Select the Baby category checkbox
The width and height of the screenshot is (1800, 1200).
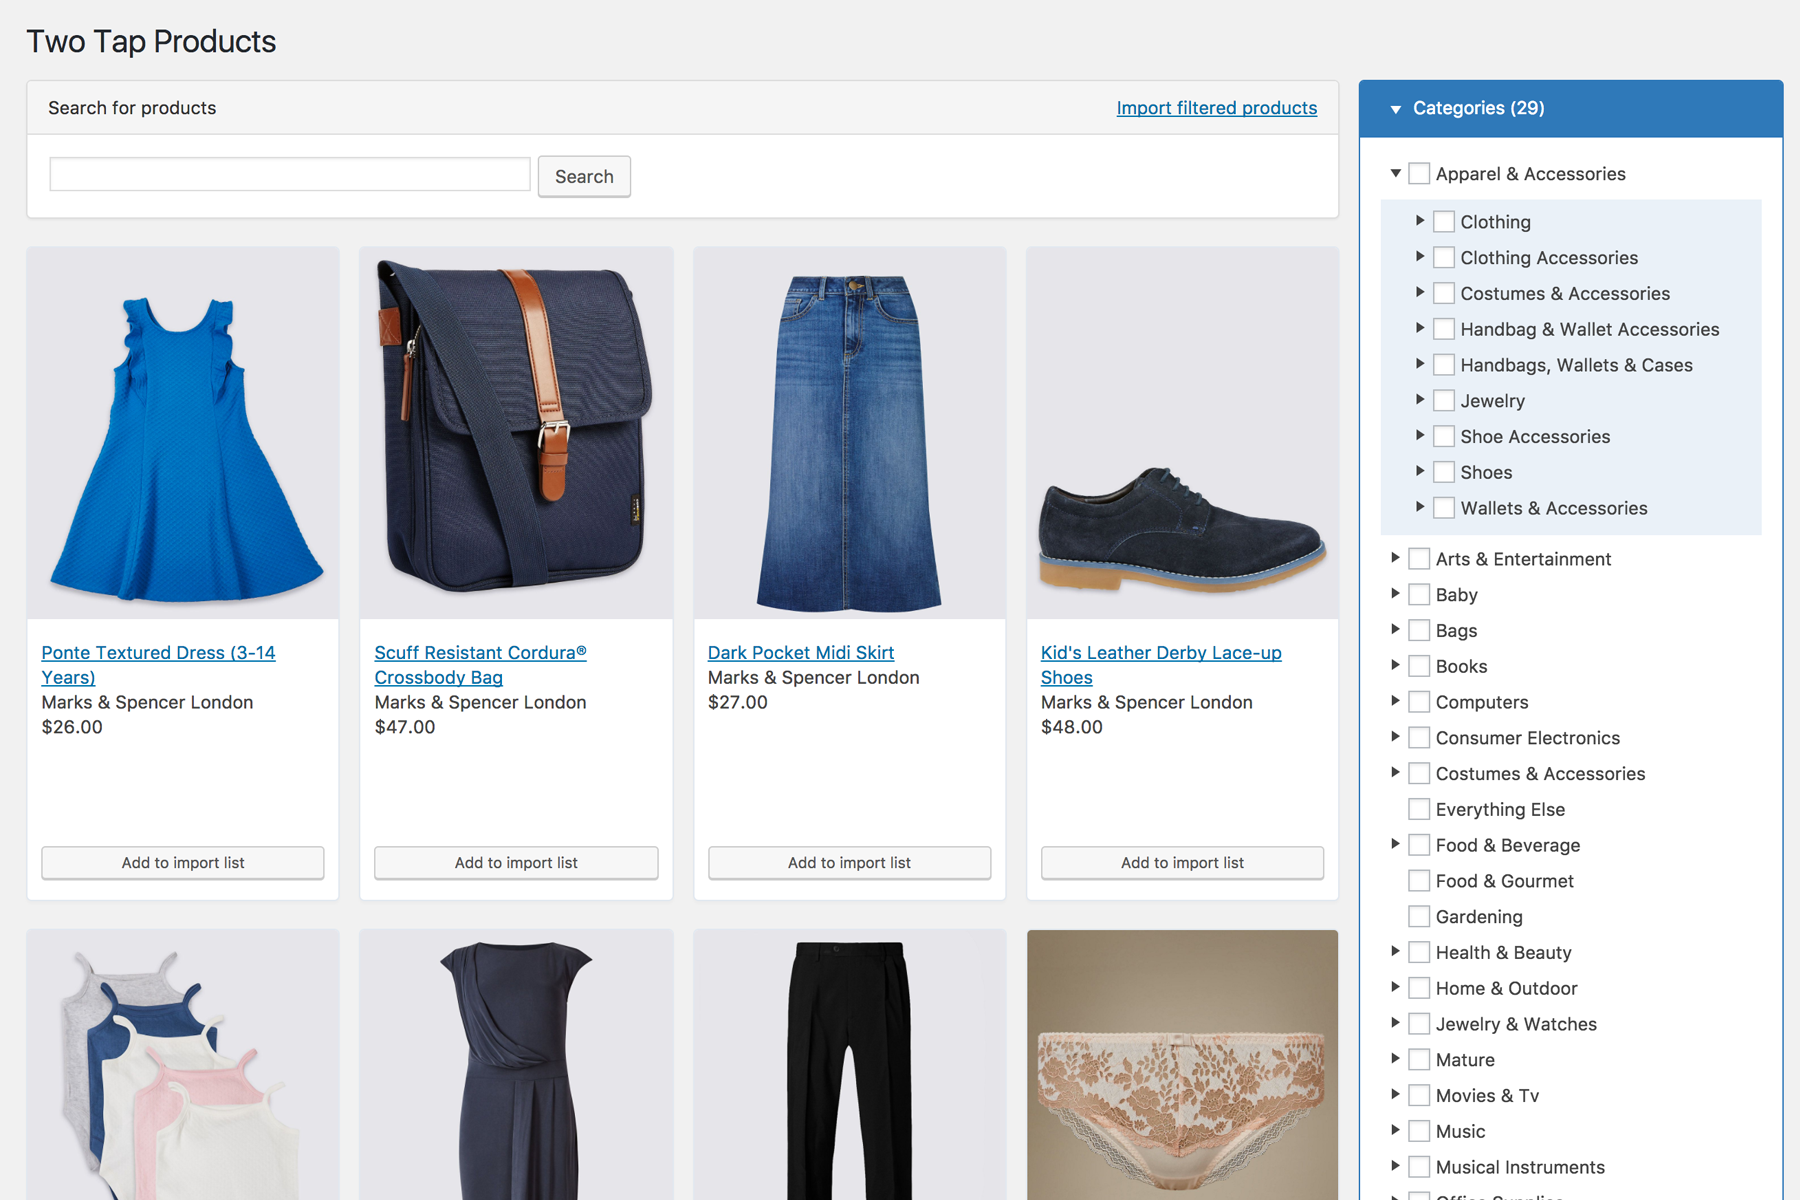1419,594
